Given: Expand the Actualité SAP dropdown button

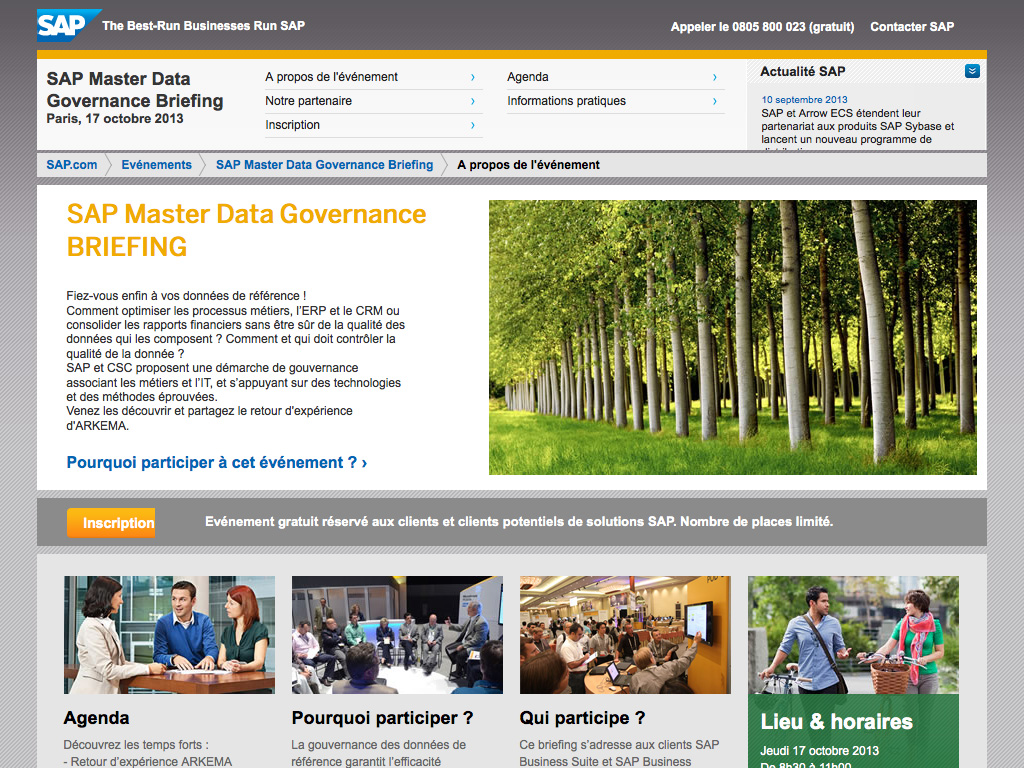Looking at the screenshot, I should (972, 71).
